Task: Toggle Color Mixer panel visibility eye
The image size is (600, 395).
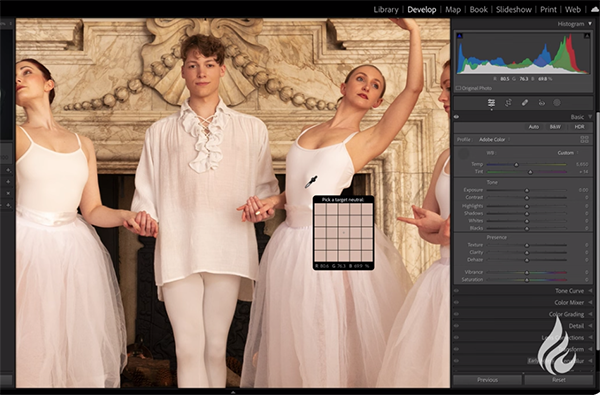Action: [457, 302]
